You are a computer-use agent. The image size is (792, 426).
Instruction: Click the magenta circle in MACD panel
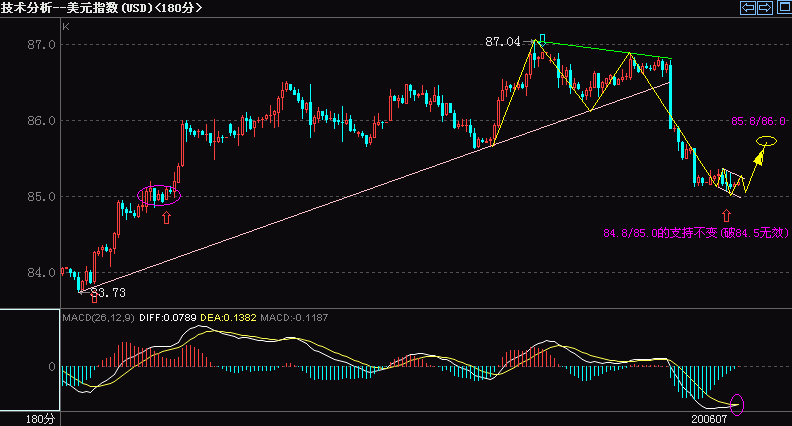738,404
